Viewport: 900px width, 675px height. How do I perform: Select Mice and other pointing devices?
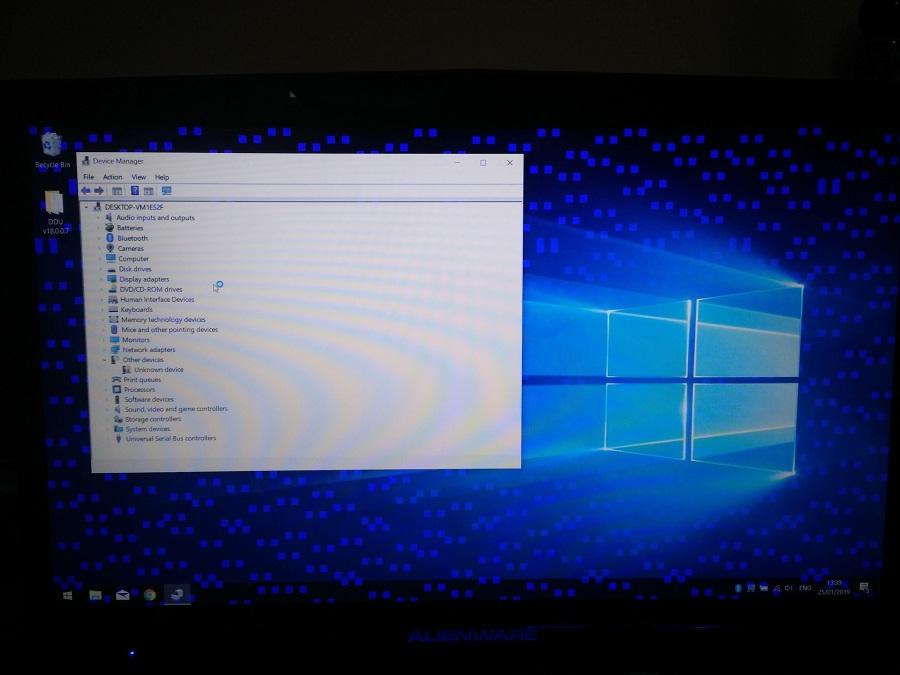169,329
